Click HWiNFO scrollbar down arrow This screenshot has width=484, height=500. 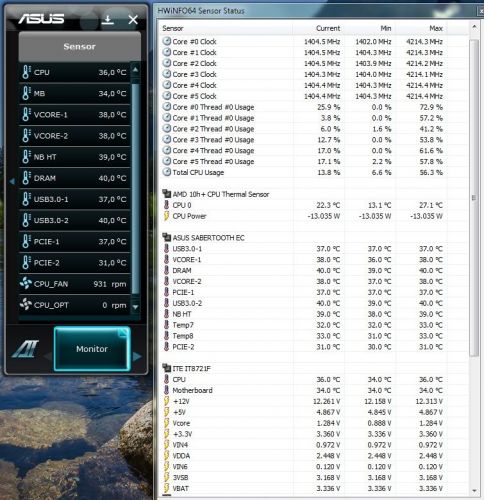(x=474, y=491)
